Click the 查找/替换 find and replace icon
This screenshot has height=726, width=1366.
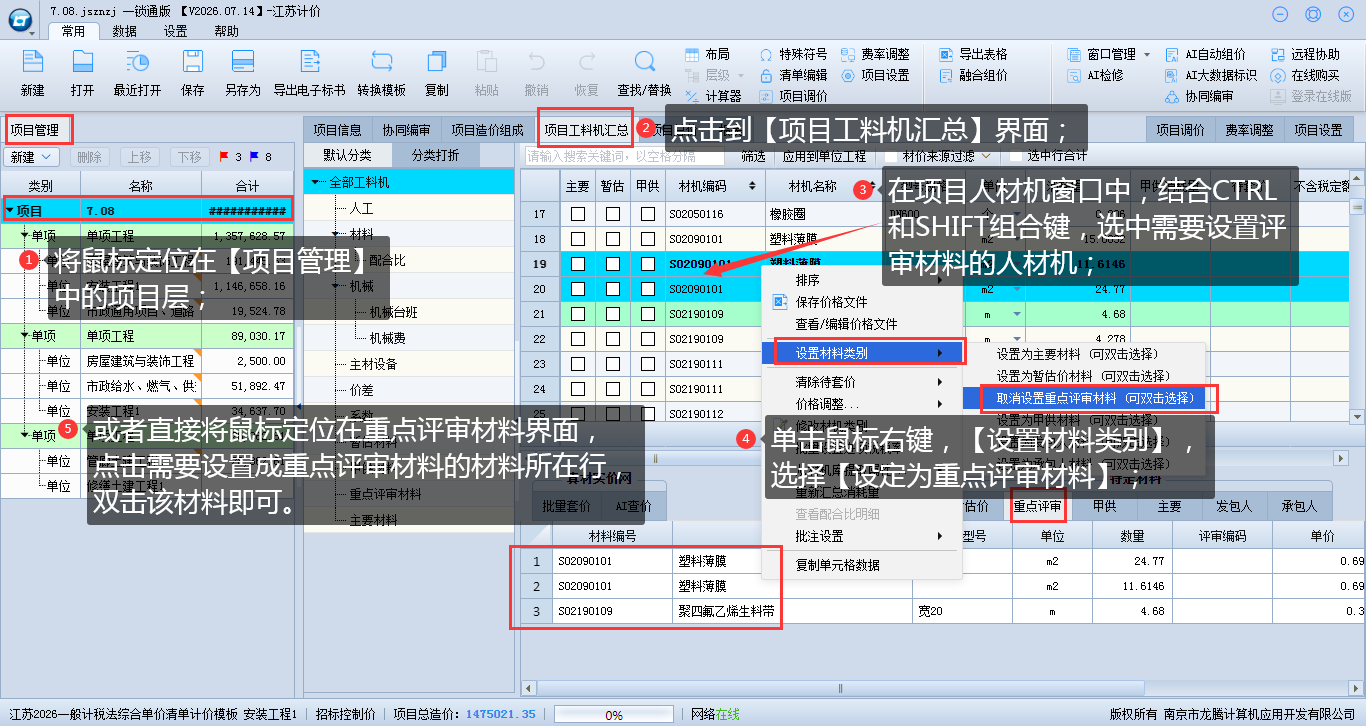[x=644, y=62]
